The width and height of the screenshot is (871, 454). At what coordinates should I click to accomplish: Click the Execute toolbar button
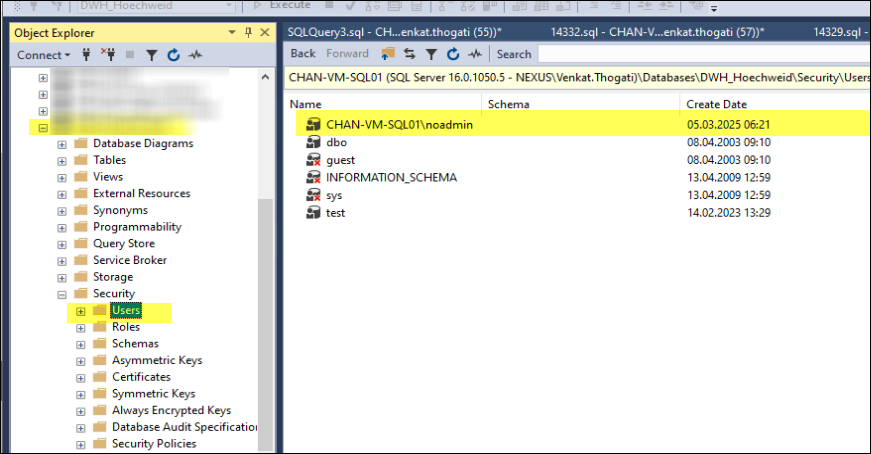point(282,5)
